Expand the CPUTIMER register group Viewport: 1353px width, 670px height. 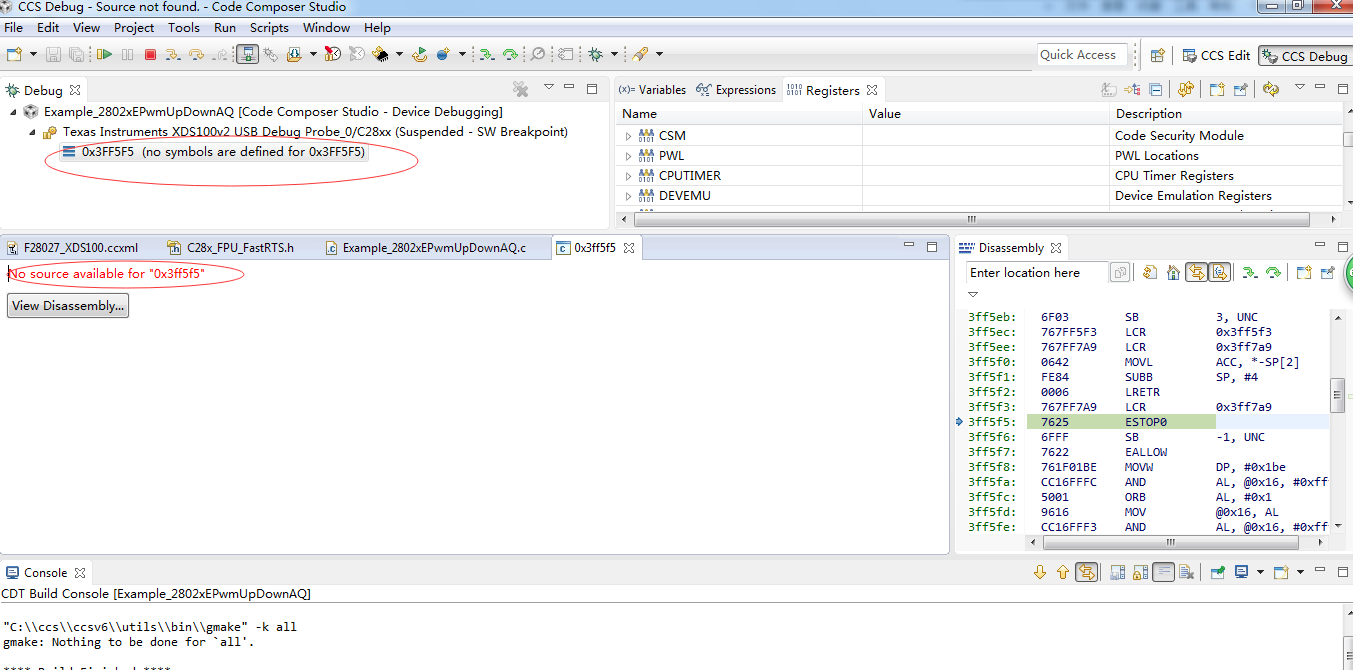(628, 176)
